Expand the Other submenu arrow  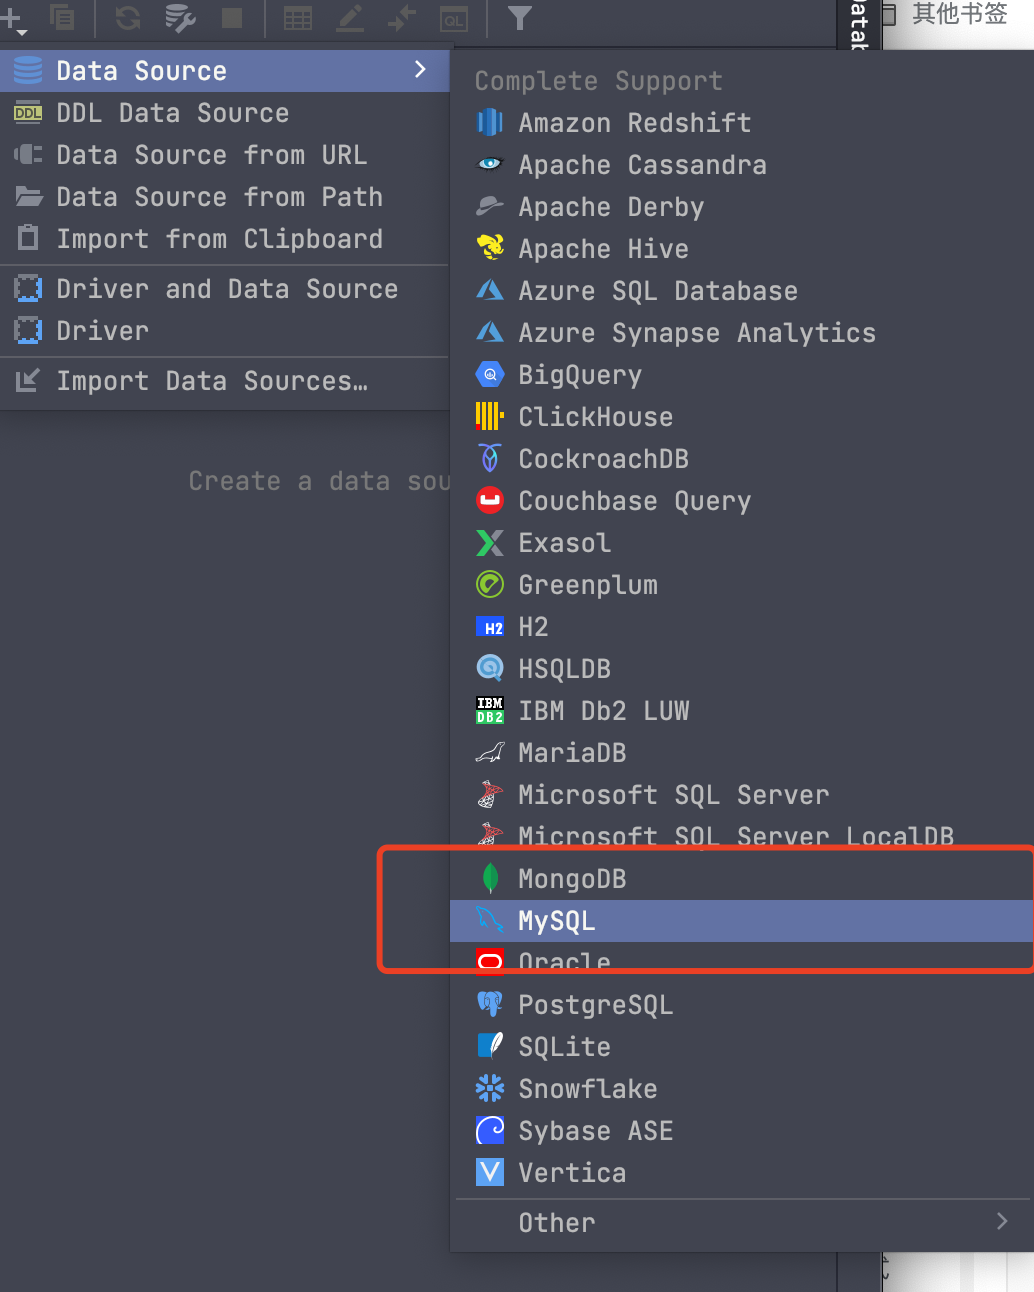pos(1002,1221)
